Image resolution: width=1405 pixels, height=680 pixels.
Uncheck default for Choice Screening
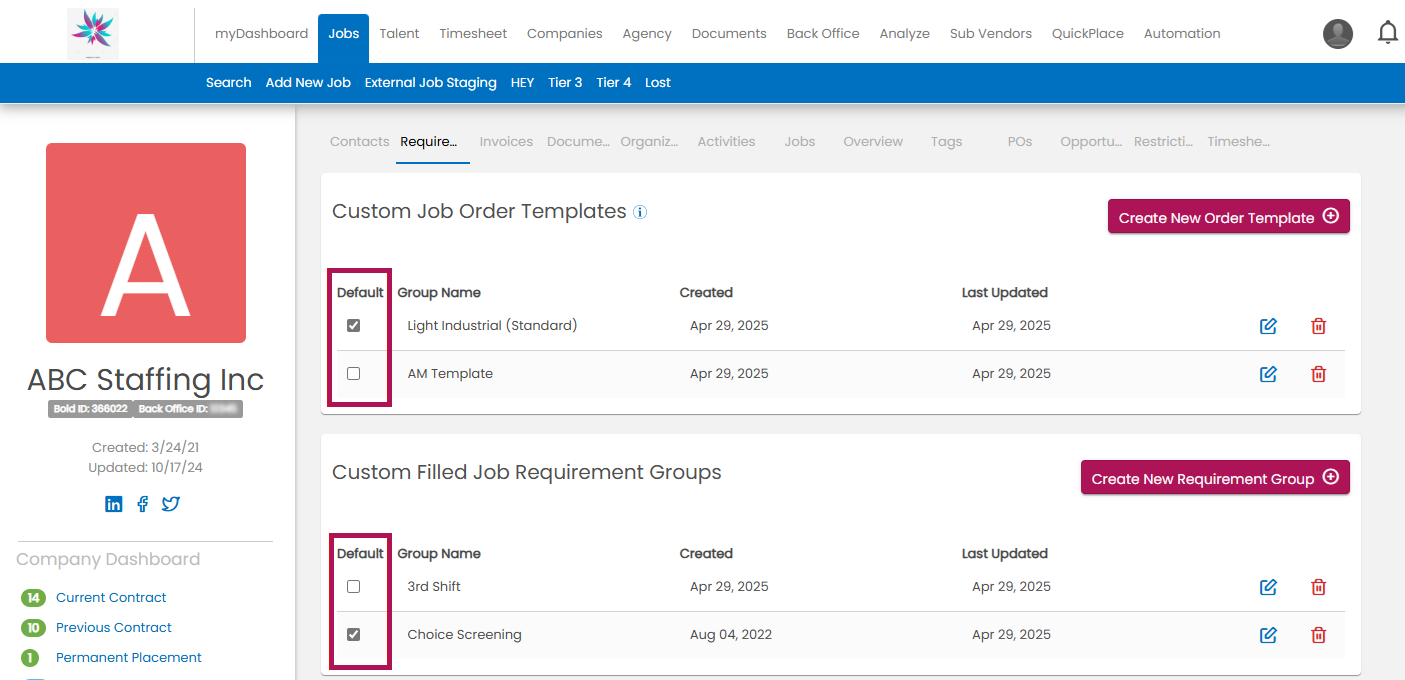353,635
